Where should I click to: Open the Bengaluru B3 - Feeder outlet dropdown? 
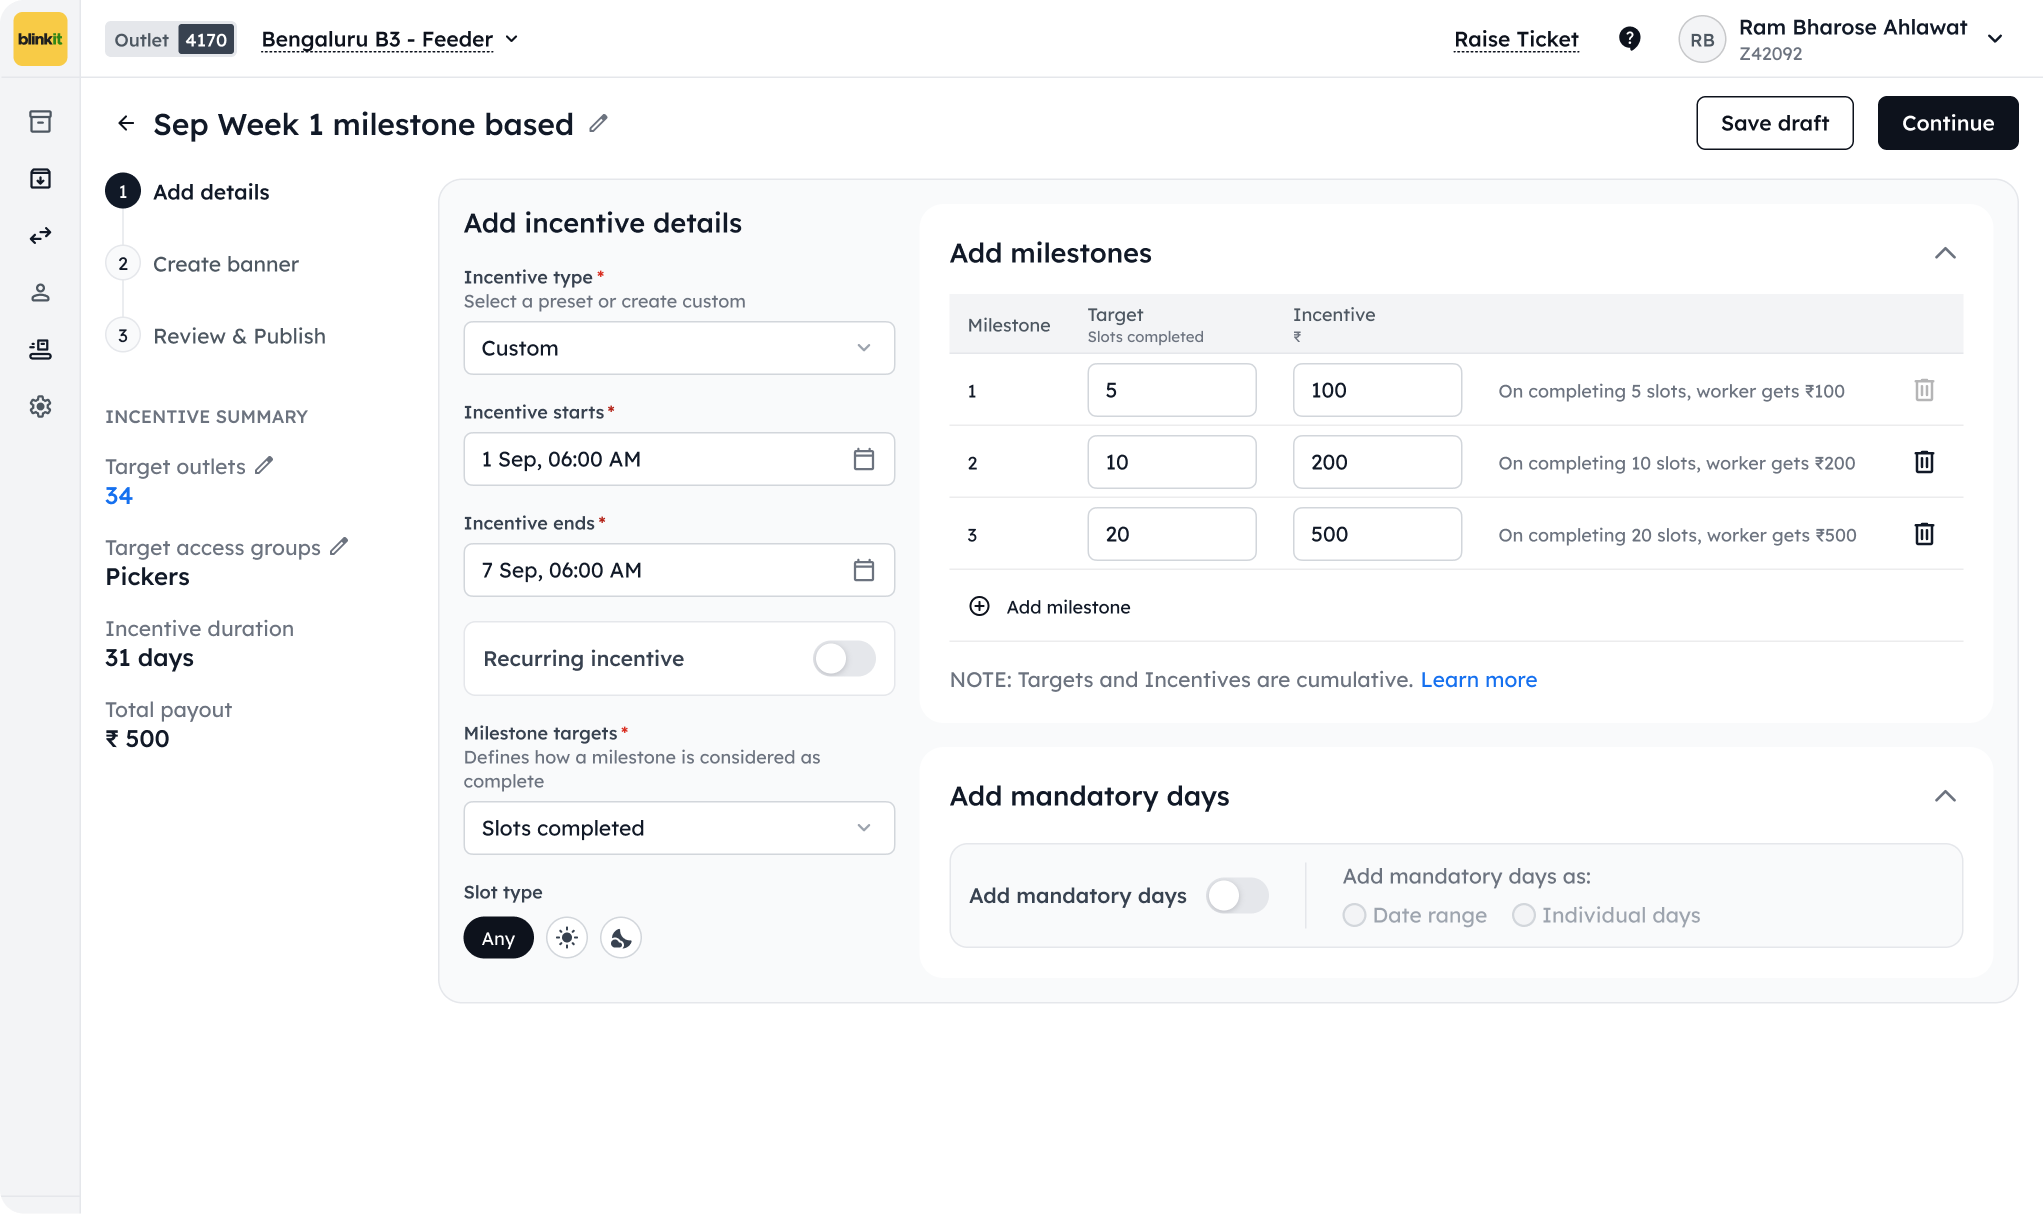pyautogui.click(x=390, y=39)
